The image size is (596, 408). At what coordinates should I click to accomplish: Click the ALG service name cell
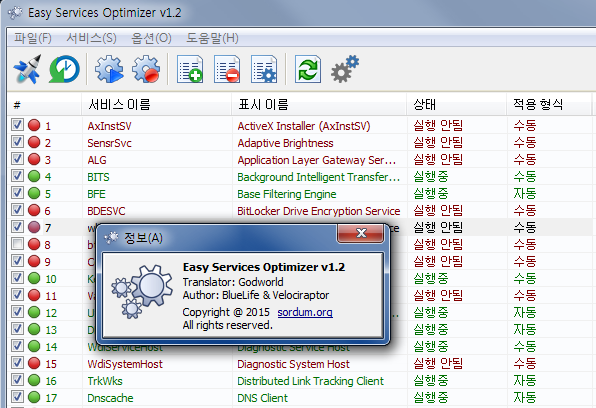coord(97,160)
